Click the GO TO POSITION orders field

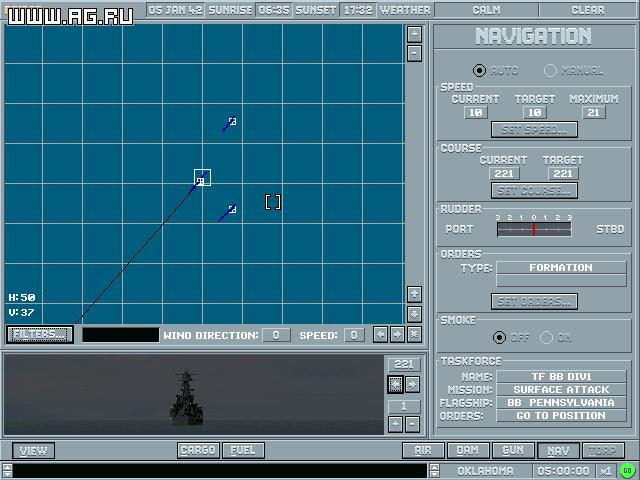(x=561, y=416)
